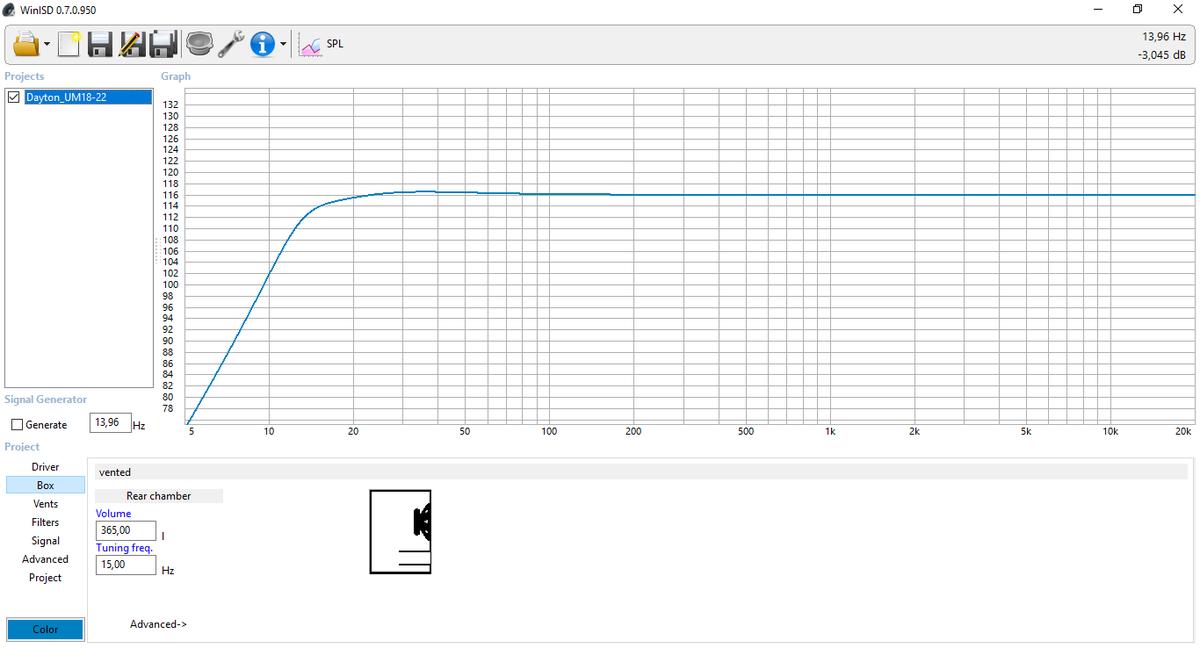This screenshot has height=648, width=1200.
Task: Click the -3,045 dB cursor readout
Action: pos(1162,55)
